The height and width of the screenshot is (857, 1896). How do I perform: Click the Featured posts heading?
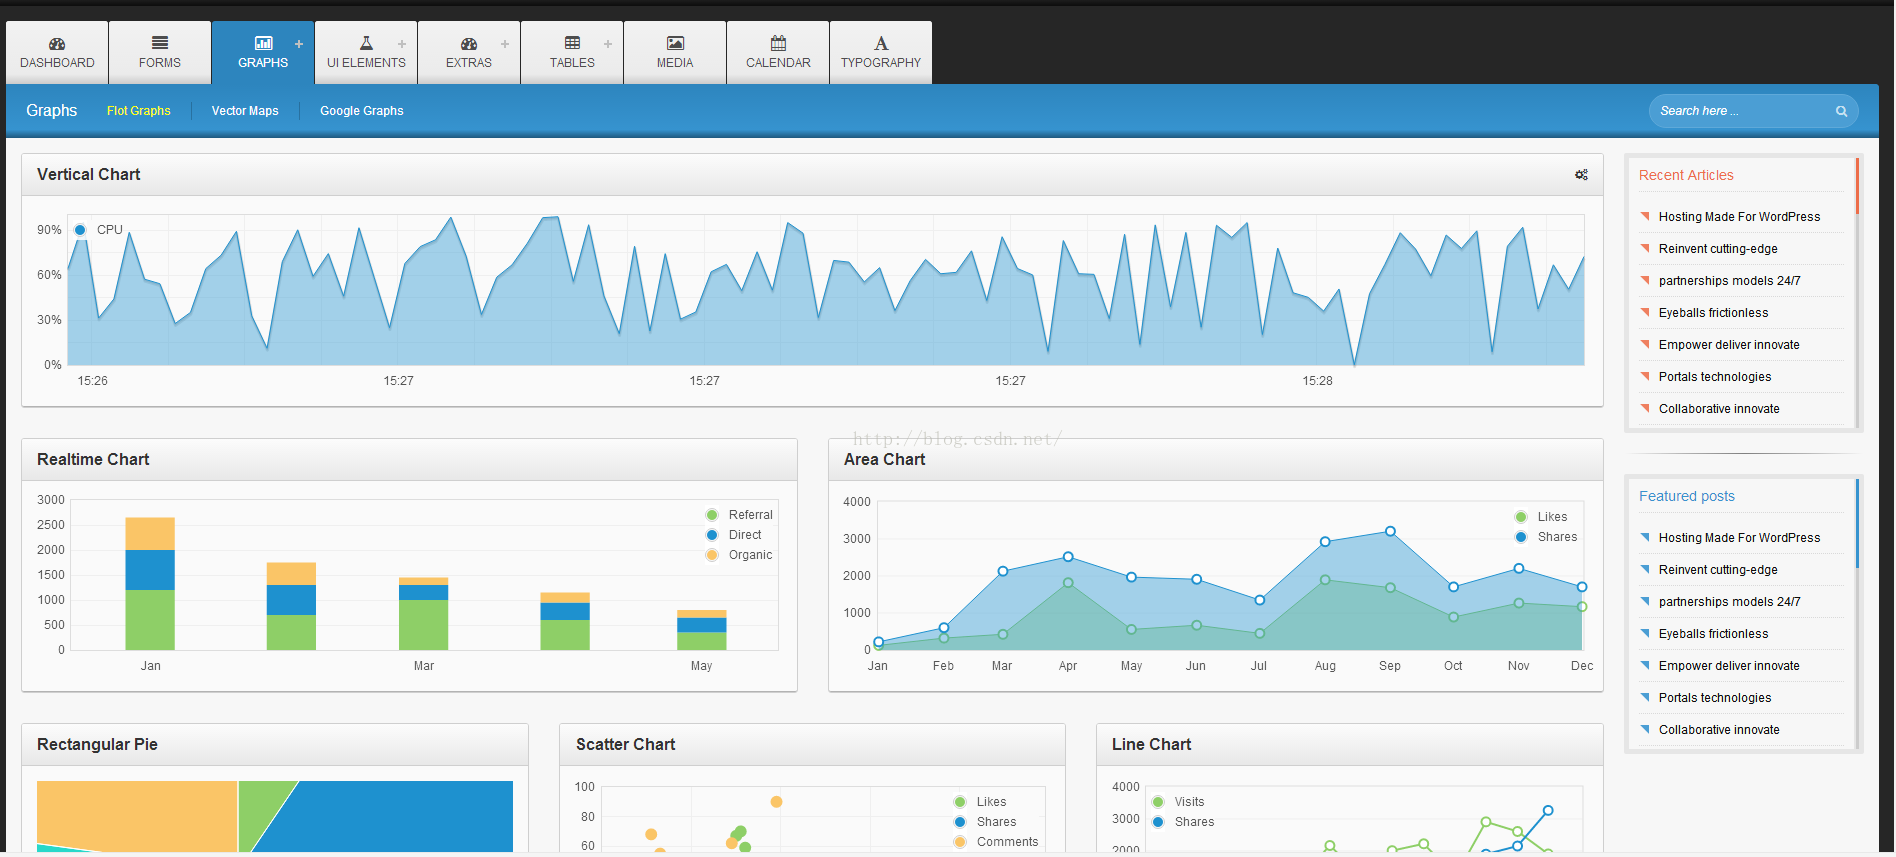1686,496
